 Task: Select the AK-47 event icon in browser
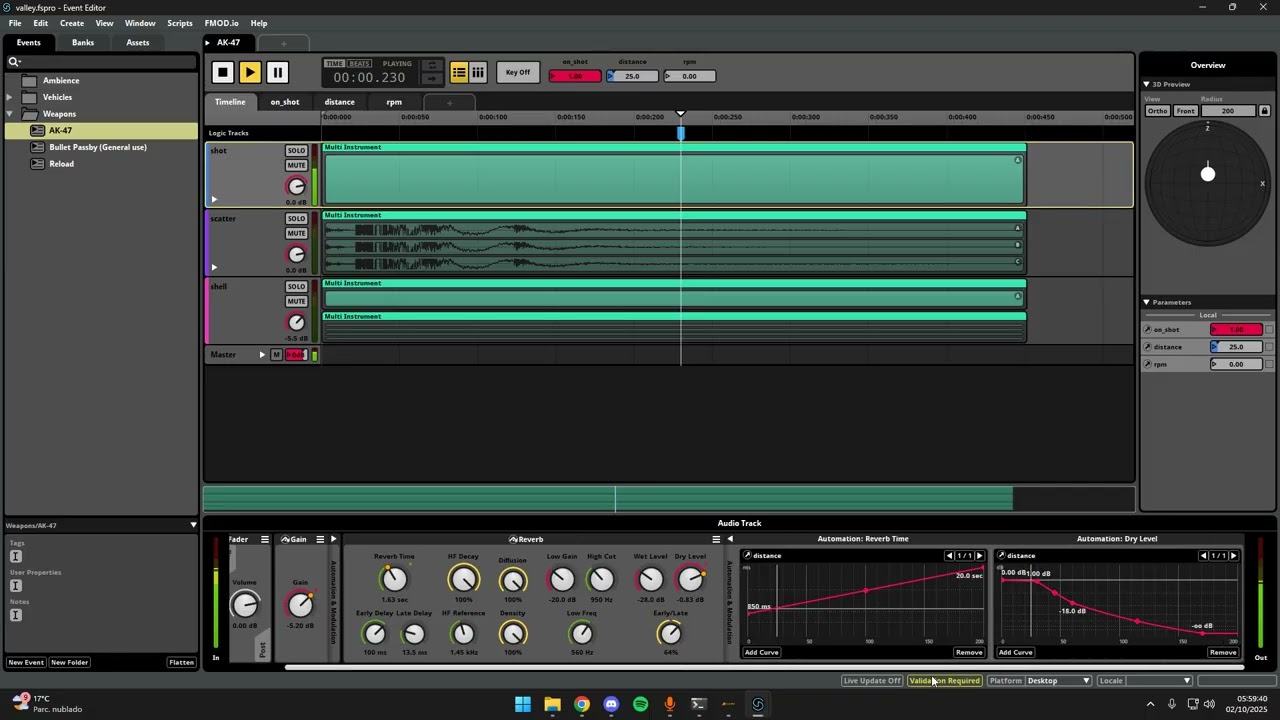(x=37, y=131)
